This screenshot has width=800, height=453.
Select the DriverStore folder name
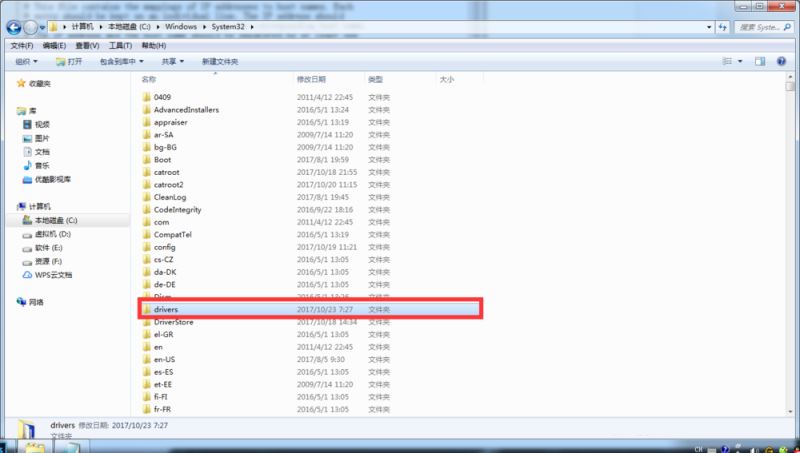pyautogui.click(x=173, y=322)
